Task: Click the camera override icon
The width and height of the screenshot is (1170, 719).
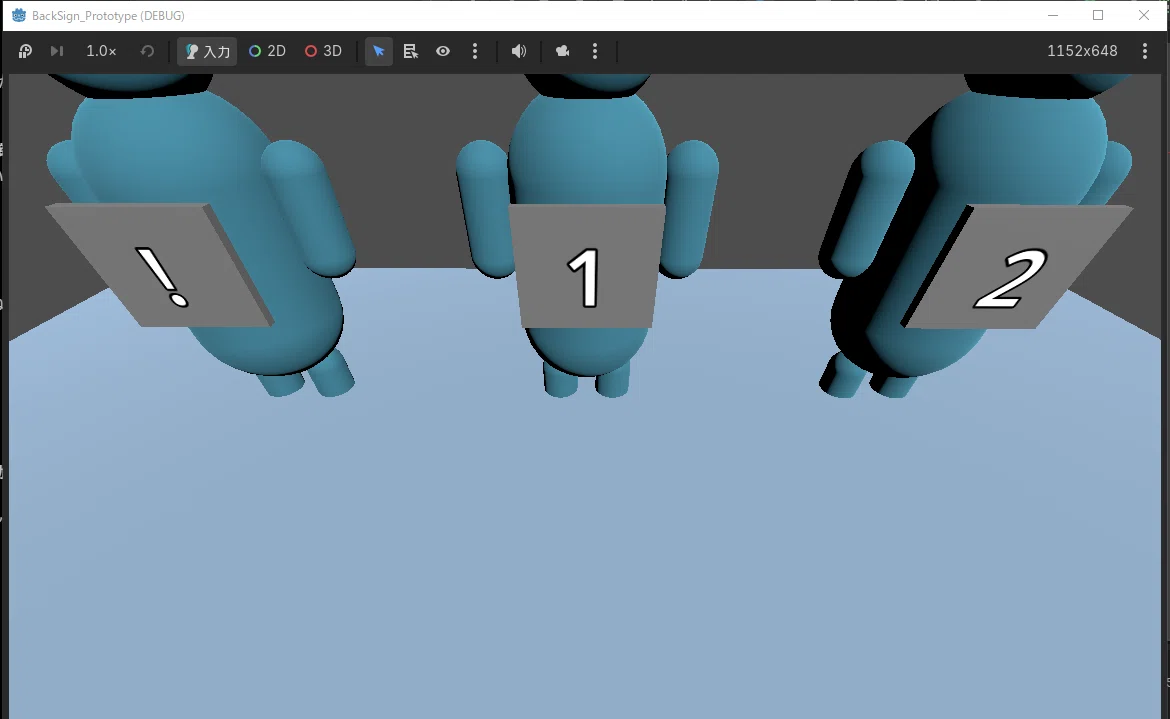Action: pyautogui.click(x=562, y=51)
